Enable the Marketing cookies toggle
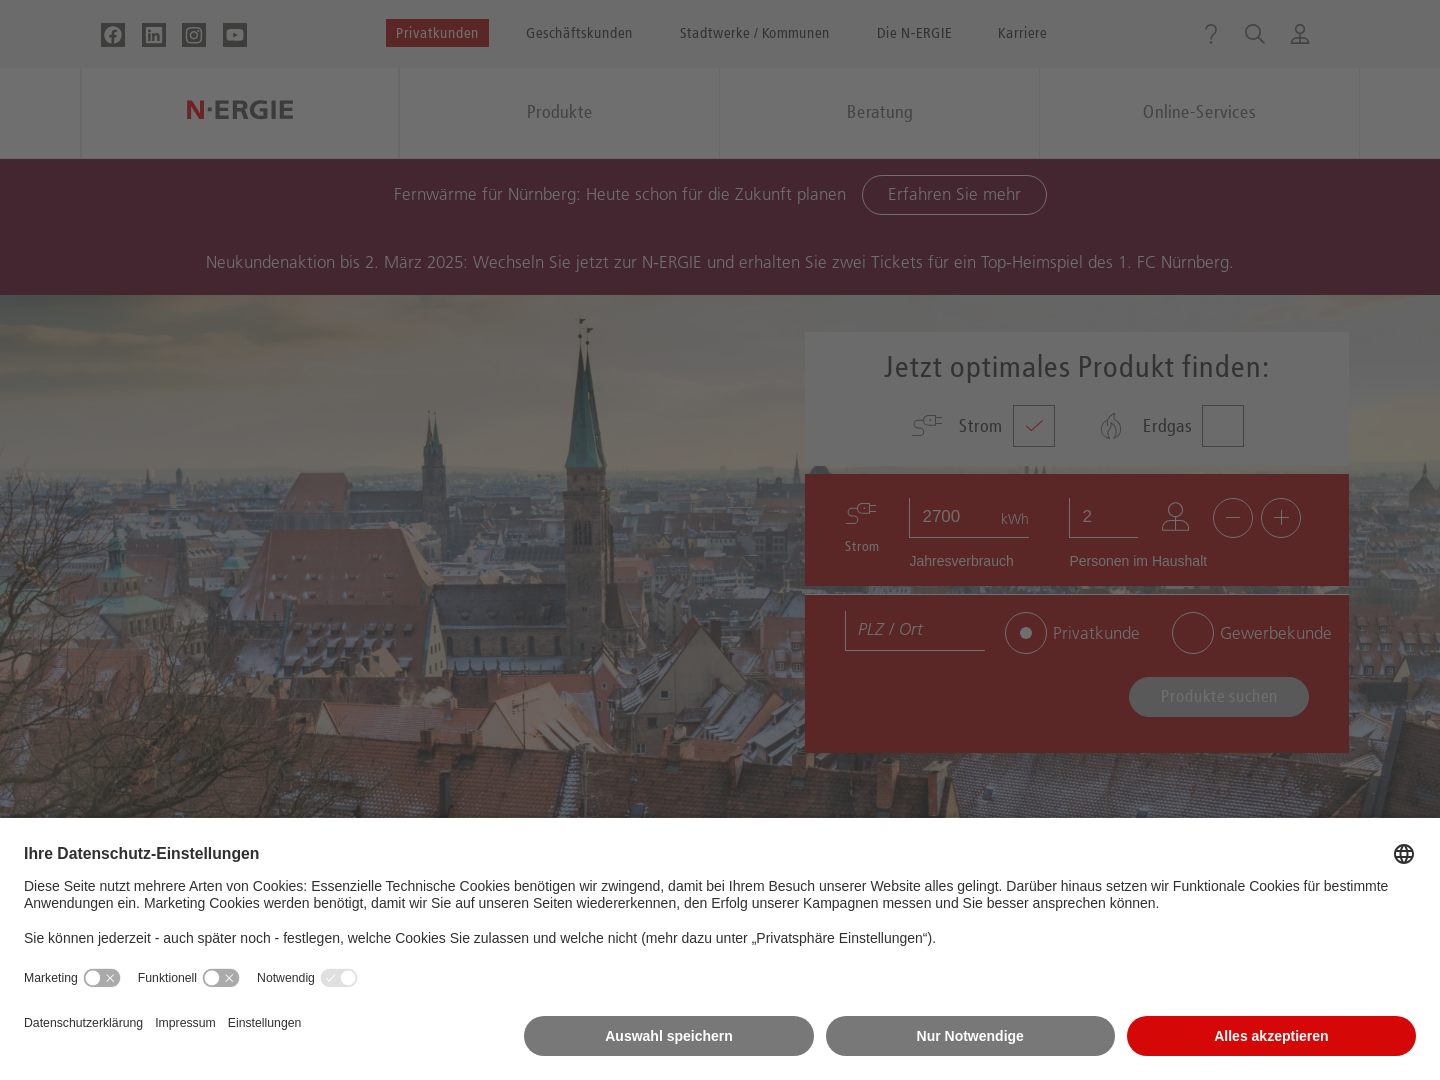The width and height of the screenshot is (1440, 1080). 102,978
